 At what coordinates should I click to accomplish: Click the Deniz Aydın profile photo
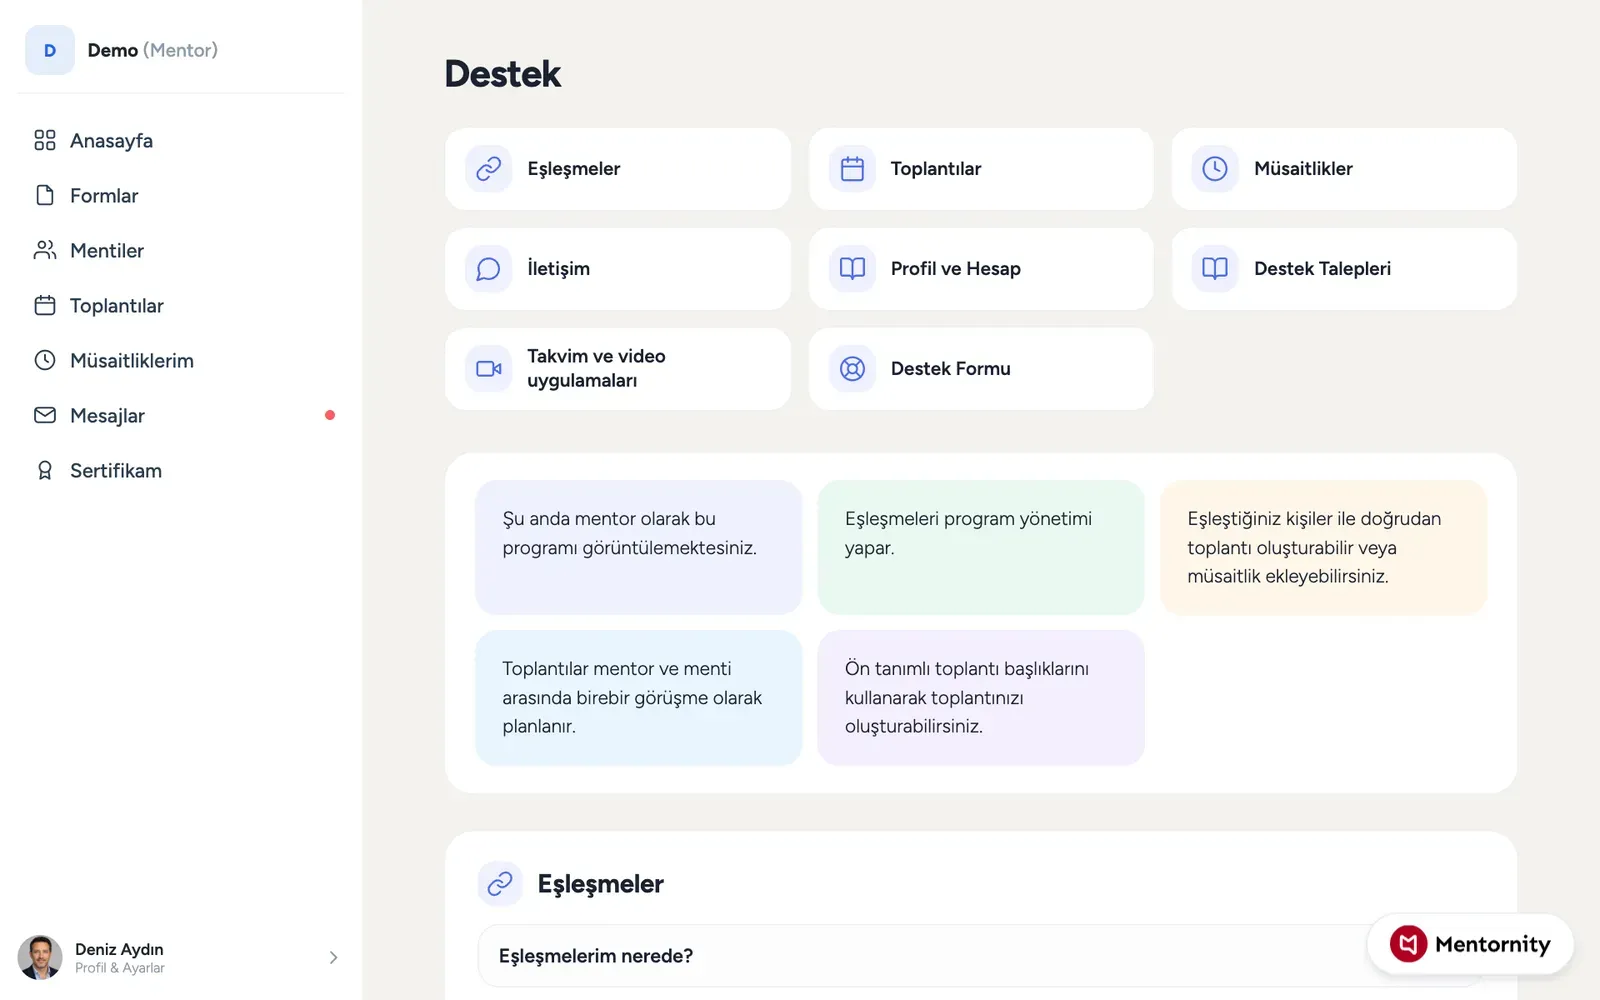pyautogui.click(x=40, y=957)
